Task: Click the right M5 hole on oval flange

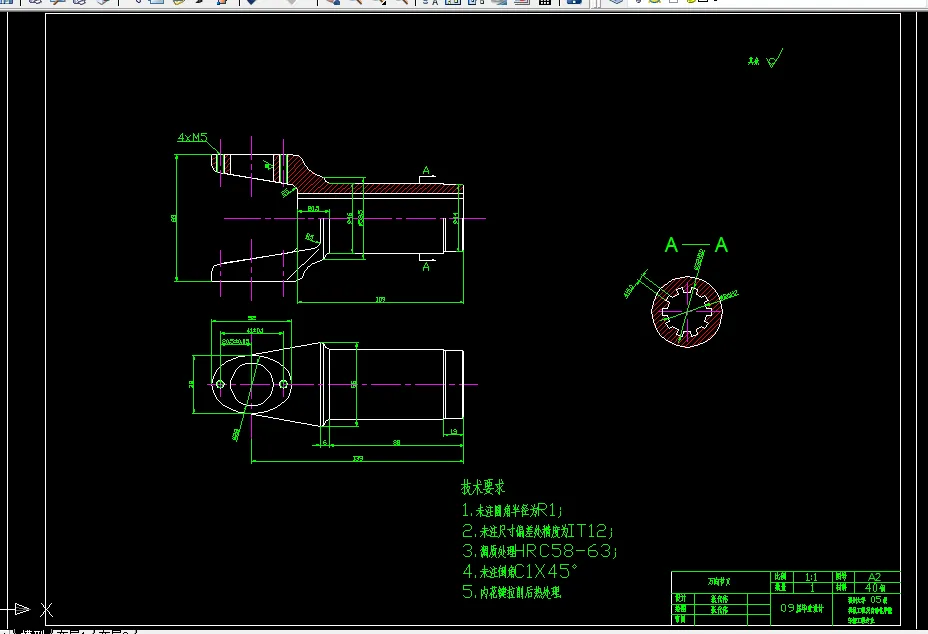Action: [283, 384]
